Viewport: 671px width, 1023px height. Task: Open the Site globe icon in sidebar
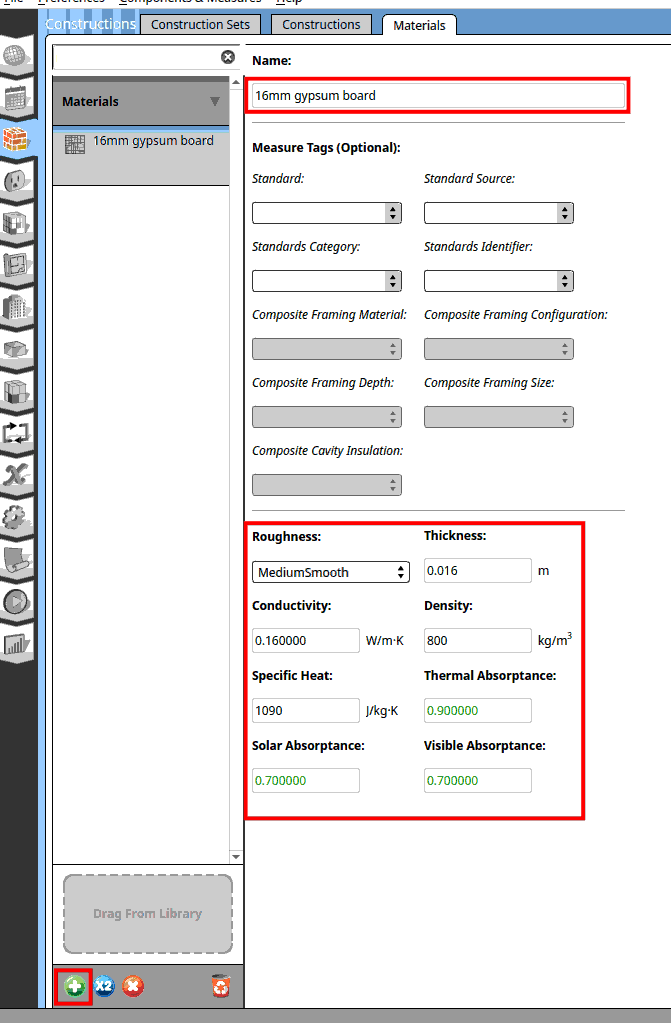coord(18,56)
